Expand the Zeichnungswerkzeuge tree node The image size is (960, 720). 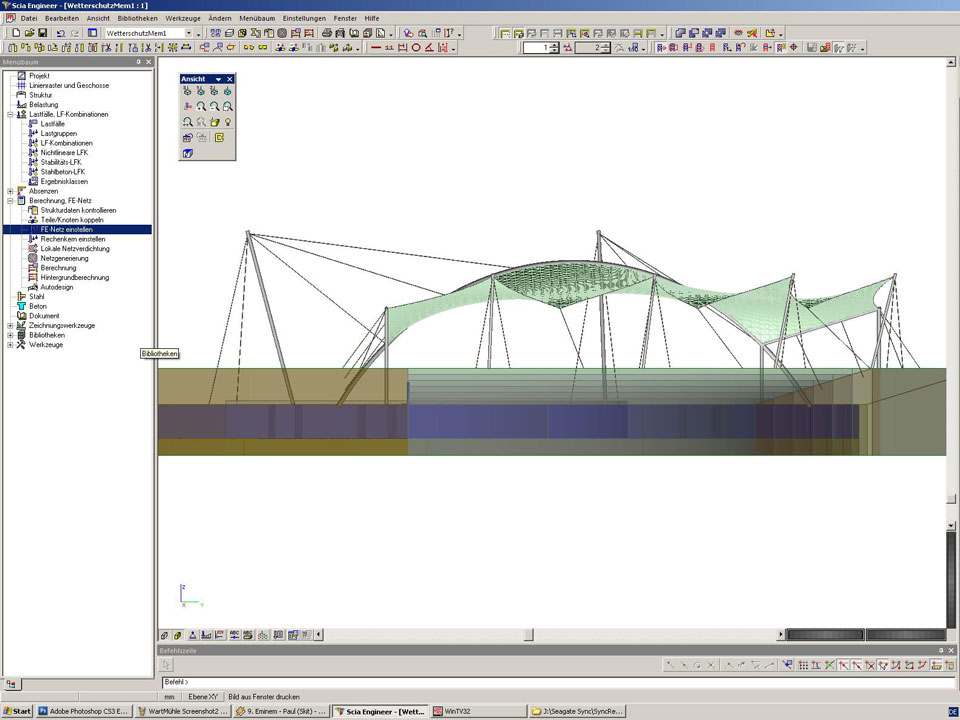(10, 325)
